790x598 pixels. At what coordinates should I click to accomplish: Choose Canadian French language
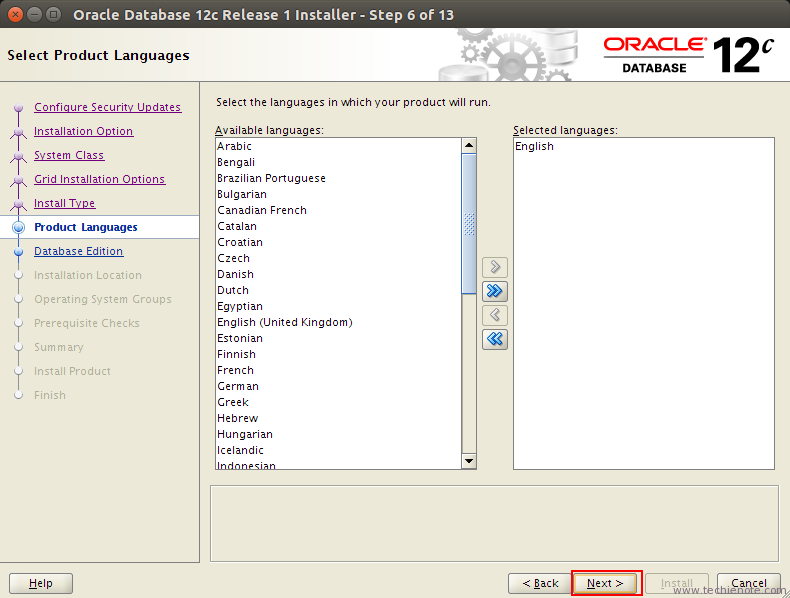point(338,210)
